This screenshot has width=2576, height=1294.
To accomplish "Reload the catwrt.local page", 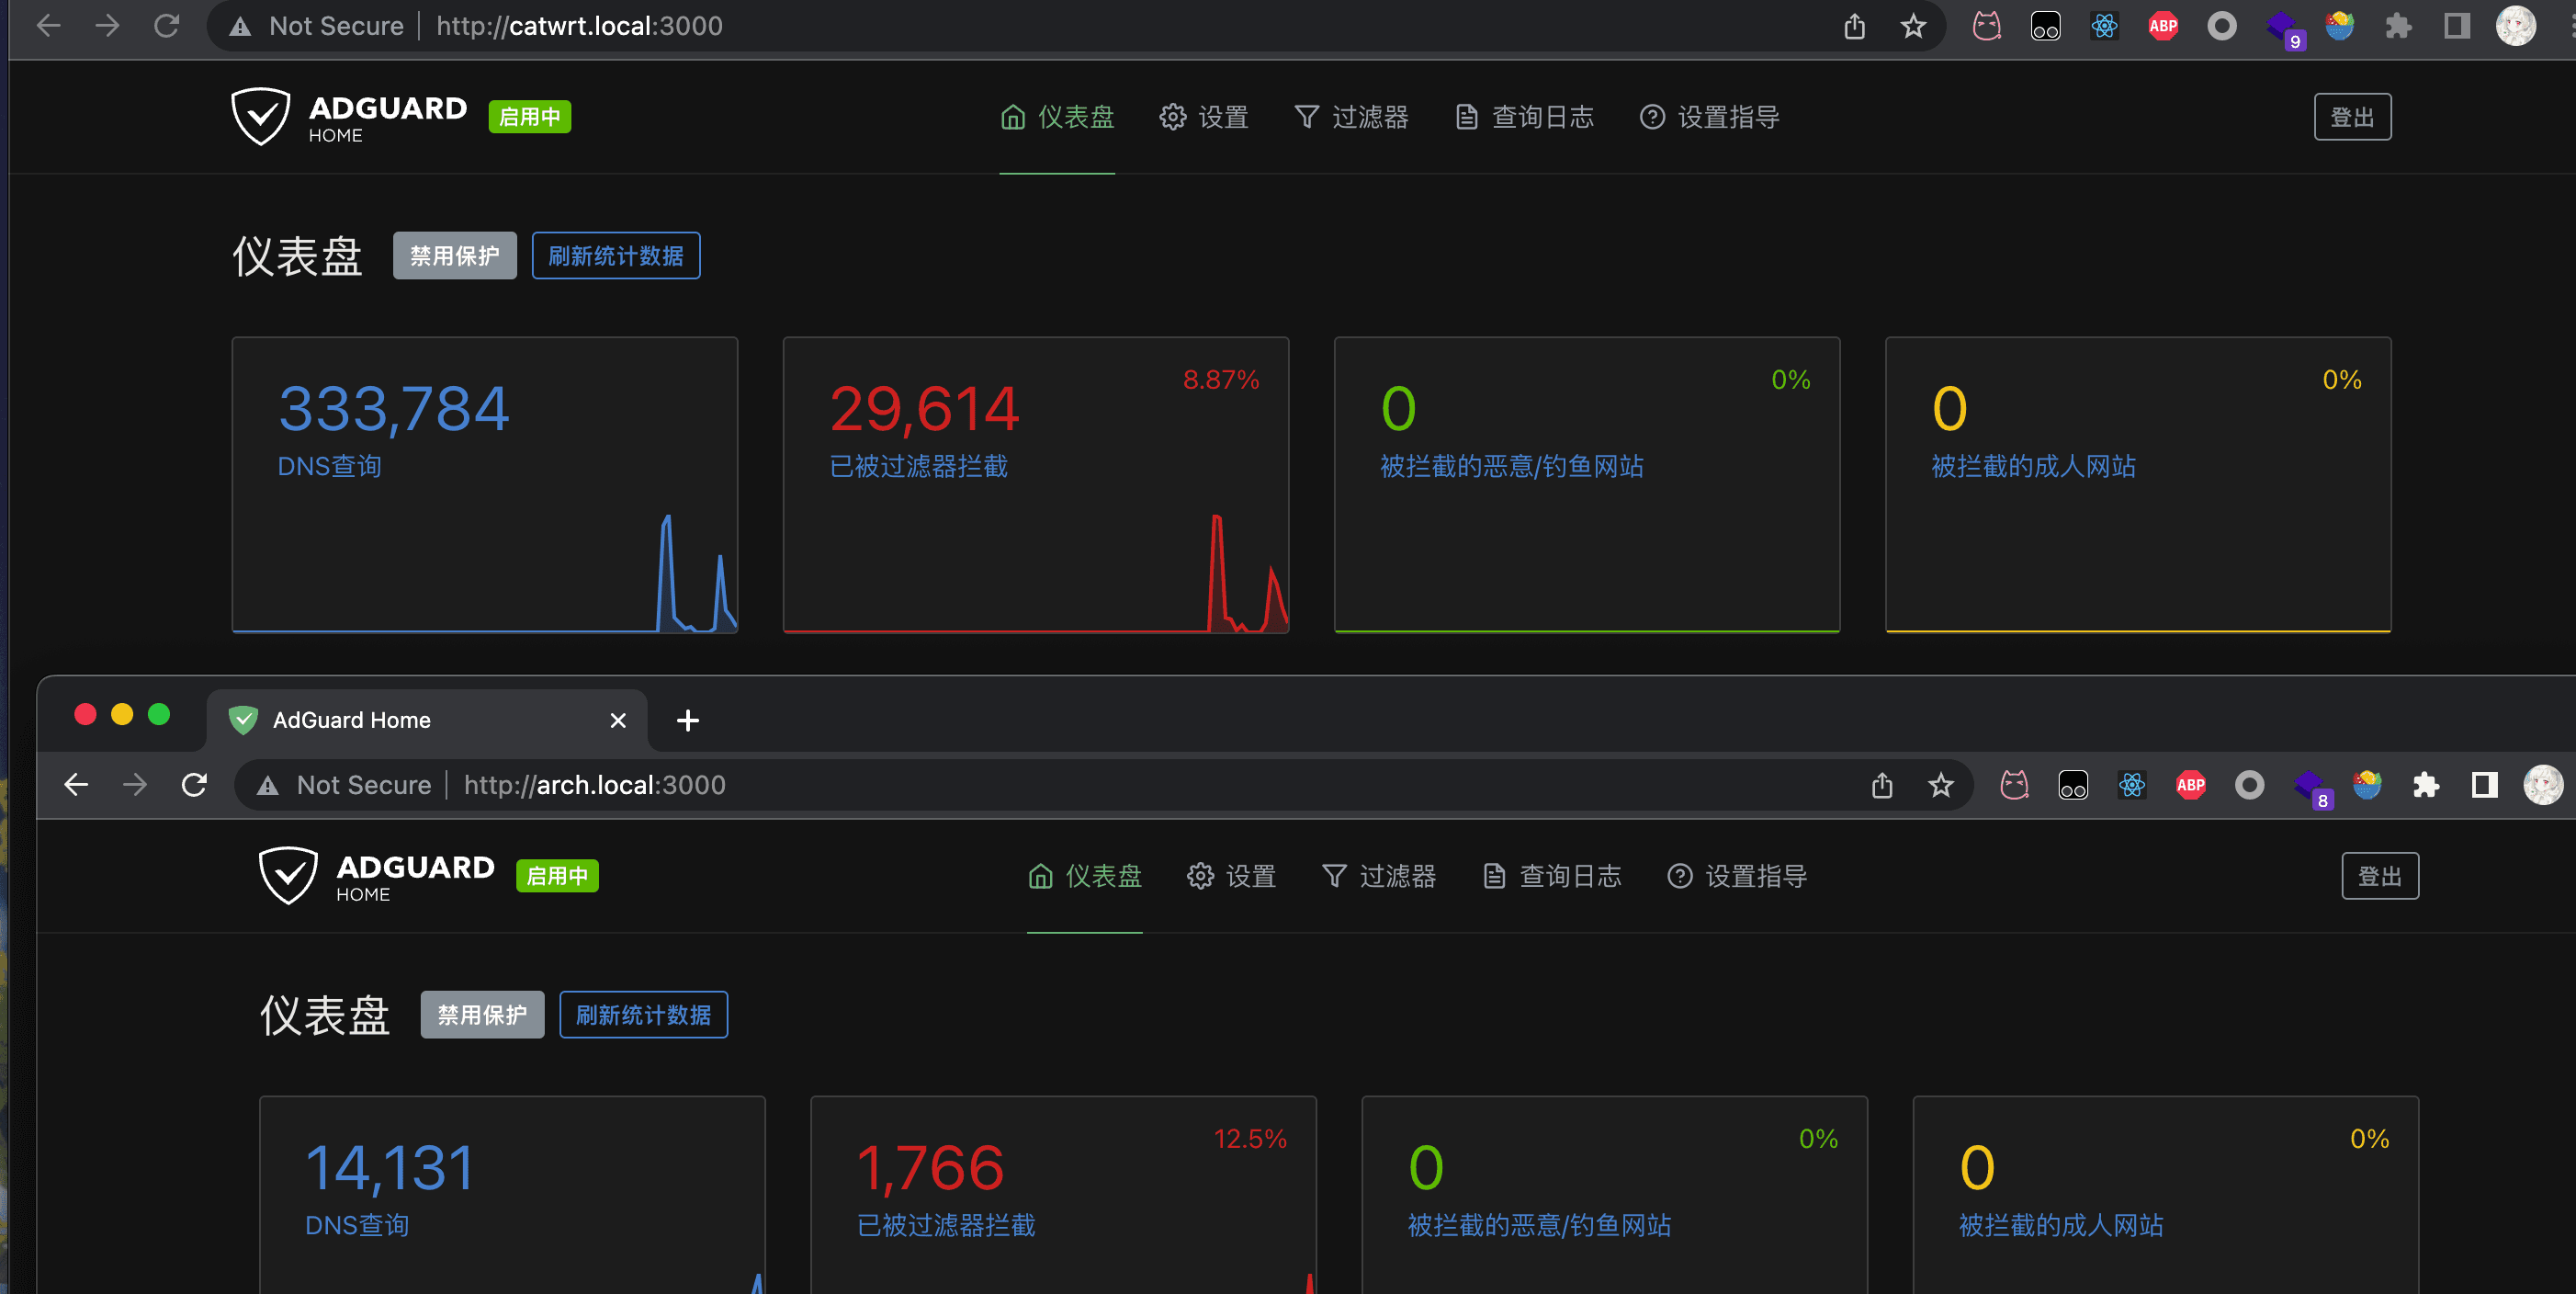I will tap(166, 26).
